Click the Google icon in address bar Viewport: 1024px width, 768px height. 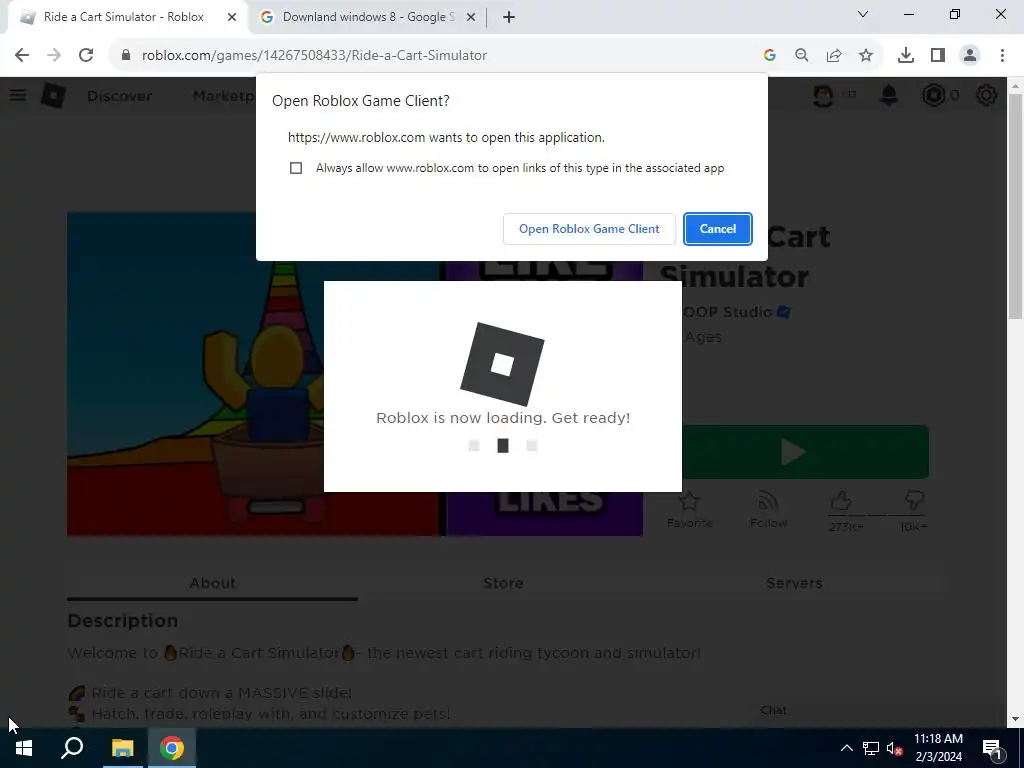pos(770,55)
